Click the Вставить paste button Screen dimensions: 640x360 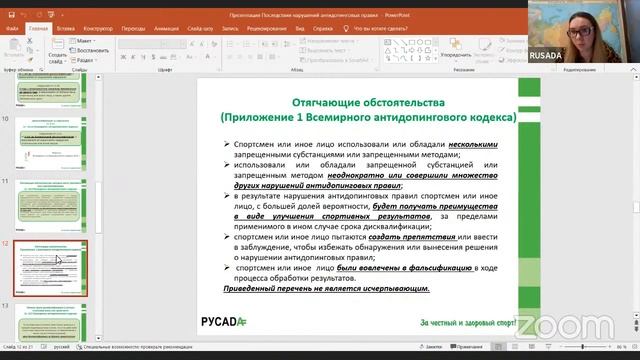(14, 48)
